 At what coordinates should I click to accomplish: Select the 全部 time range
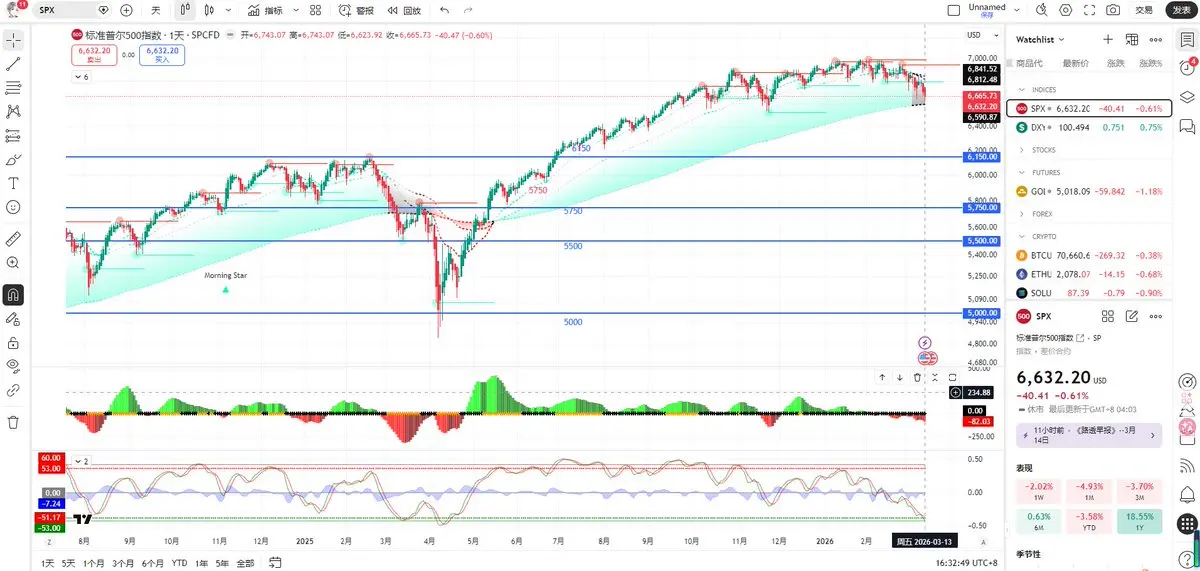pos(245,563)
